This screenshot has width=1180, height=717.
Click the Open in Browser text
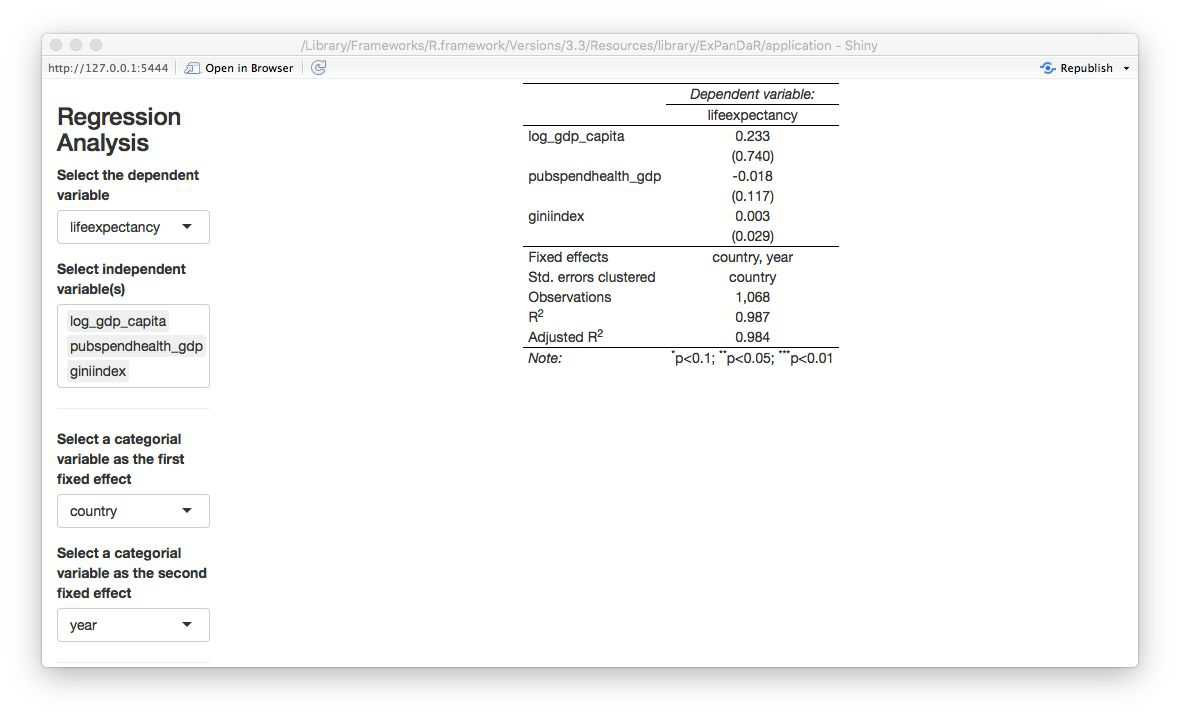pyautogui.click(x=249, y=68)
